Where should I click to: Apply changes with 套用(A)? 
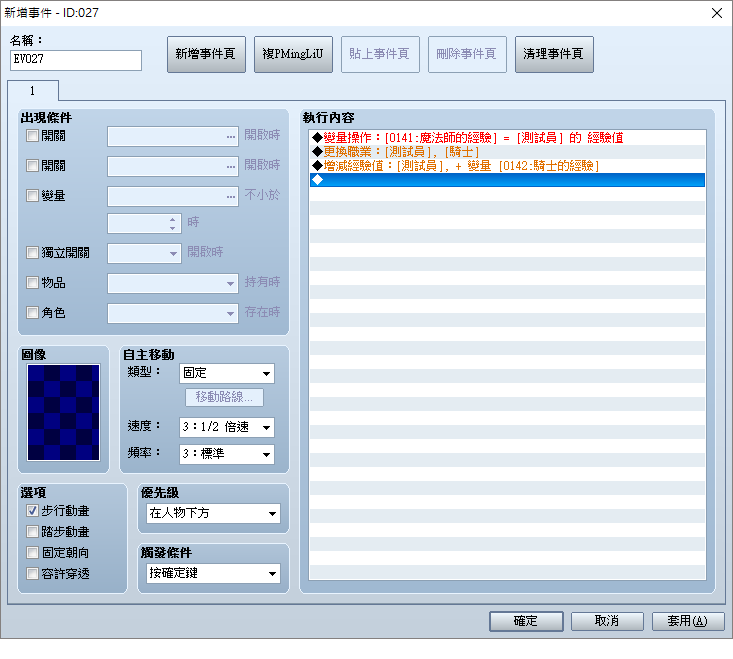pyautogui.click(x=688, y=621)
